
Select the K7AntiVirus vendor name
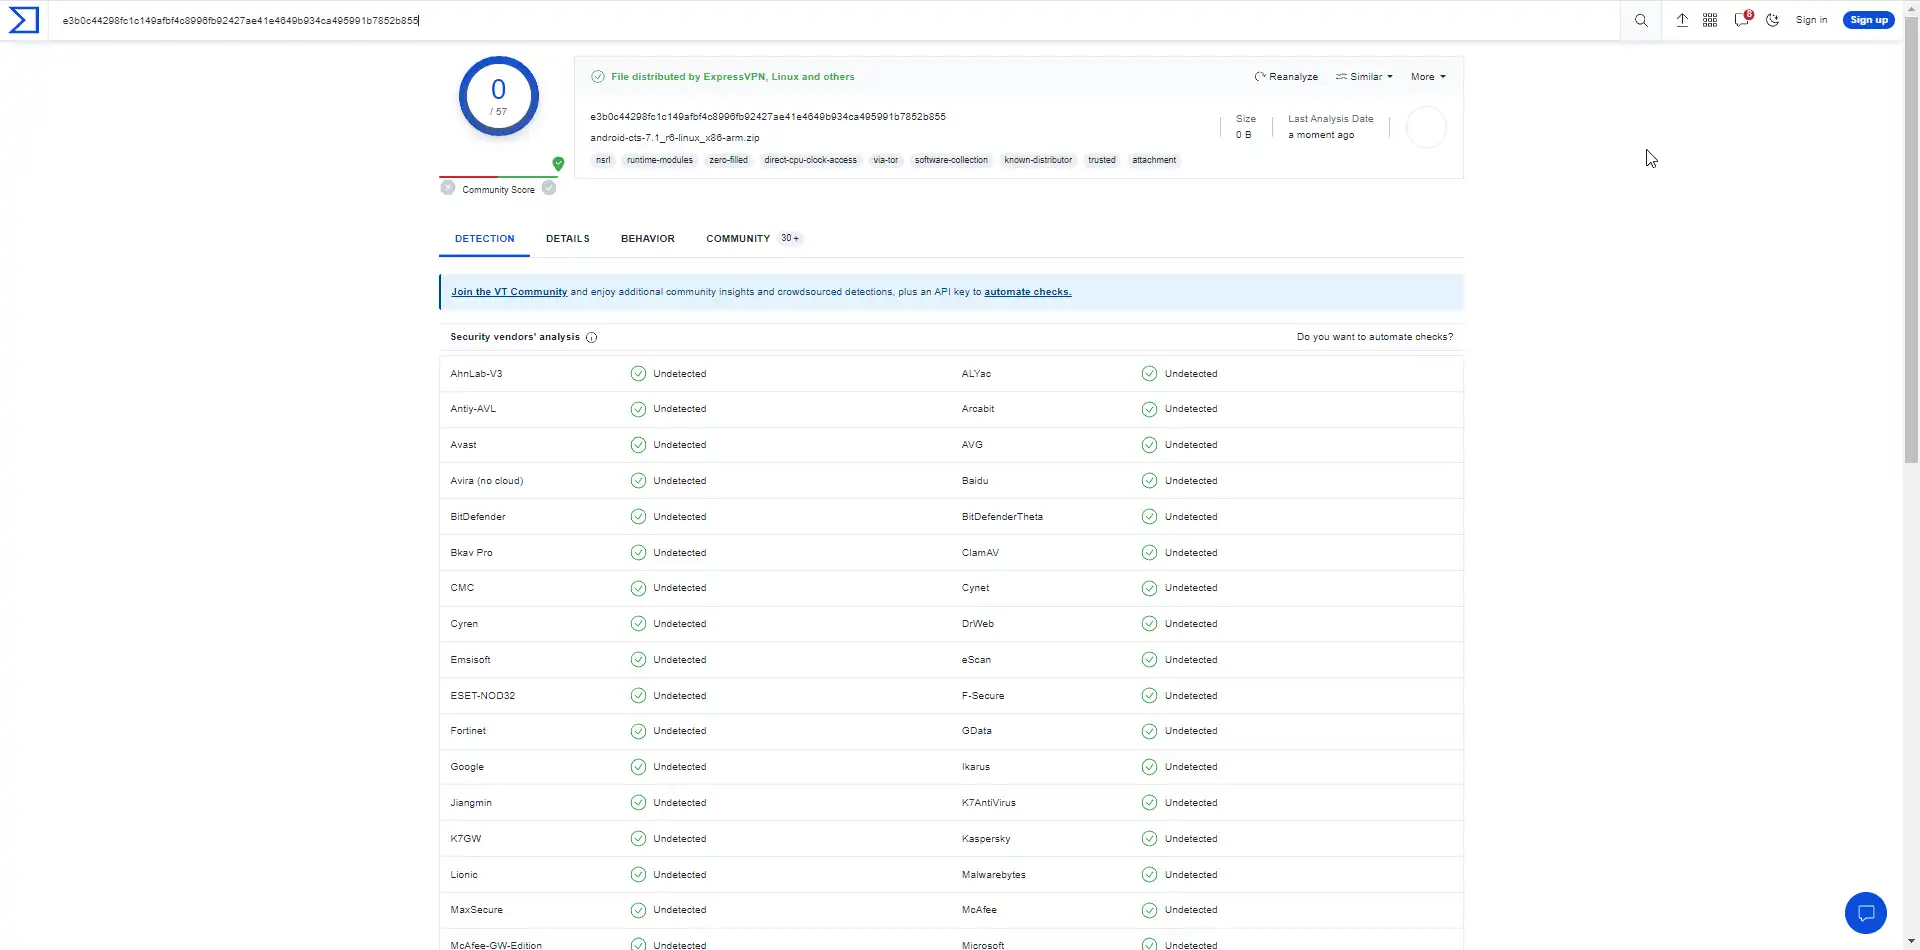pos(989,803)
